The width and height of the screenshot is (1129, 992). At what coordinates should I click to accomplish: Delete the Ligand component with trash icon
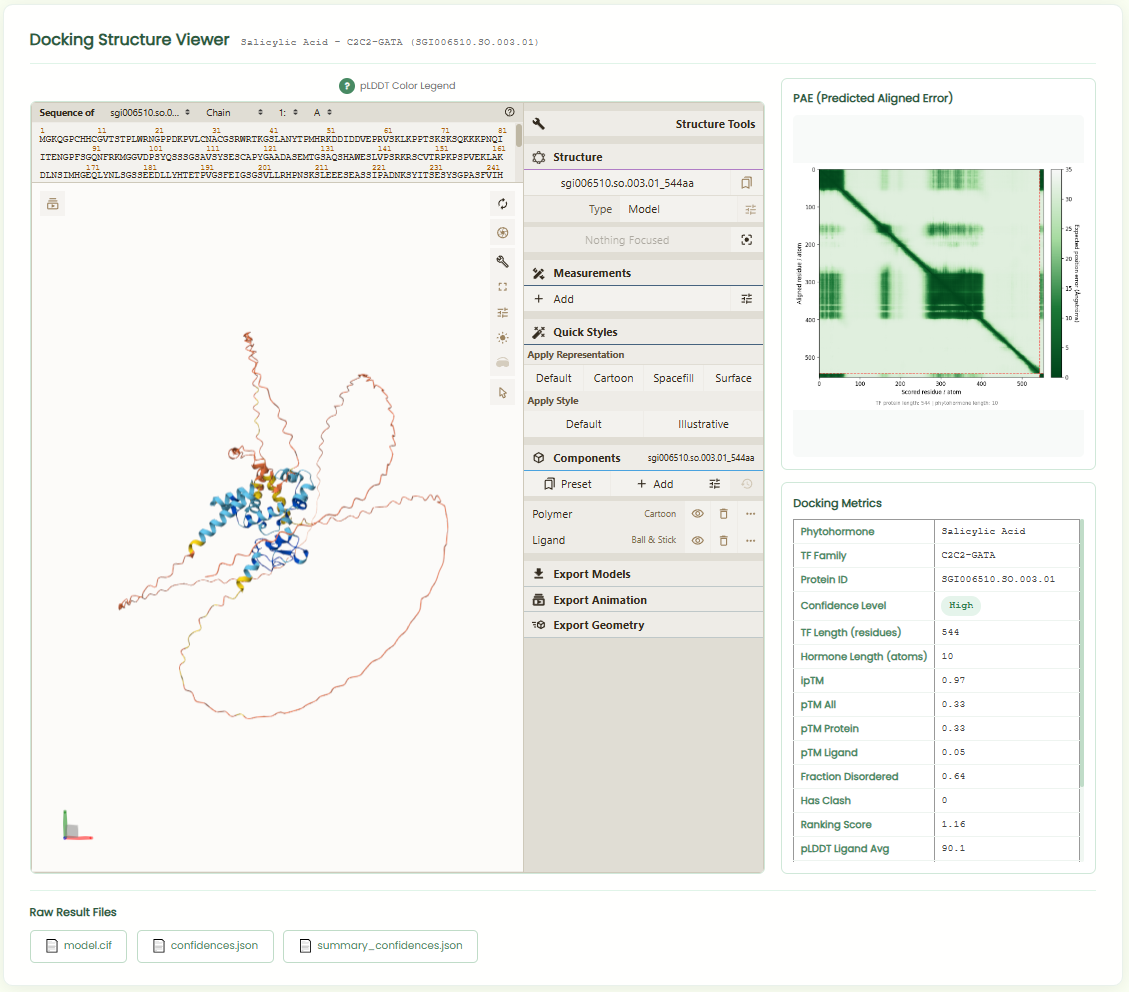724,540
